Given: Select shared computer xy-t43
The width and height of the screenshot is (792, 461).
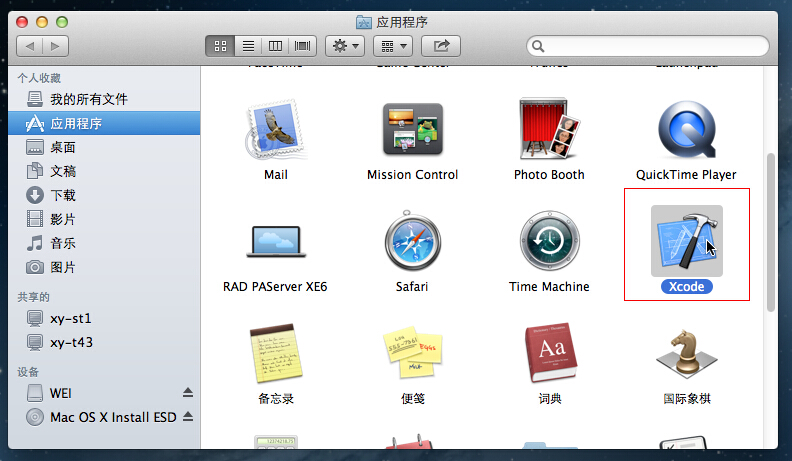Looking at the screenshot, I should coord(104,342).
